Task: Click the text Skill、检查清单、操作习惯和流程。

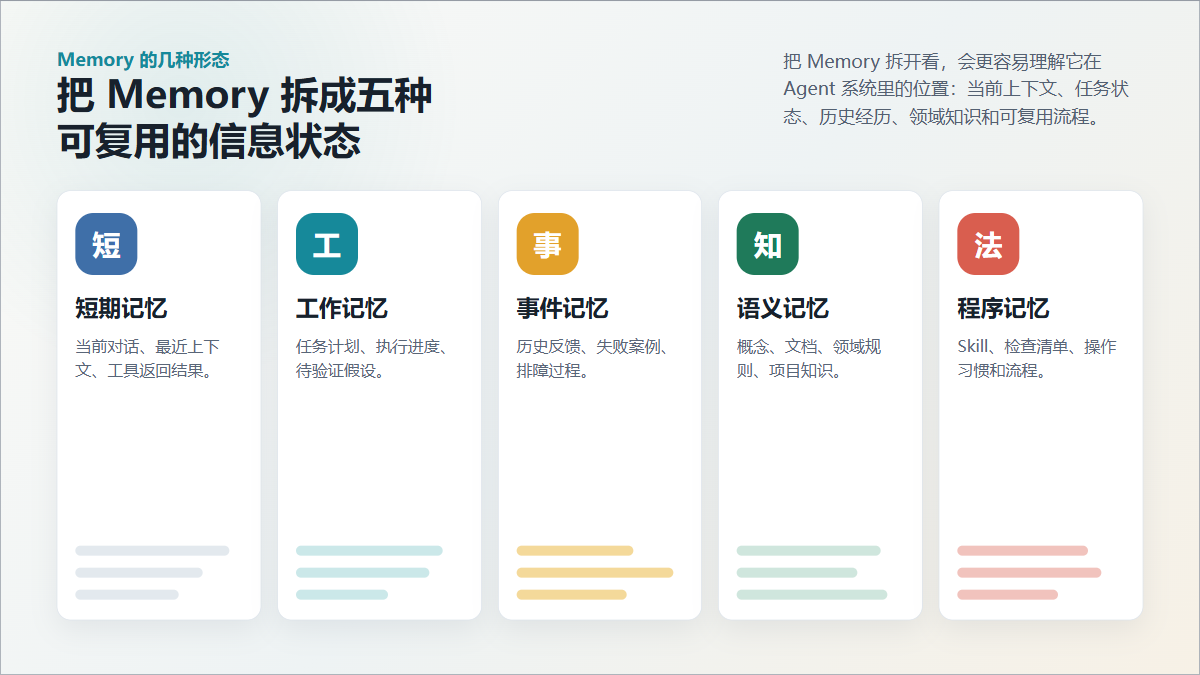Action: coord(1037,359)
